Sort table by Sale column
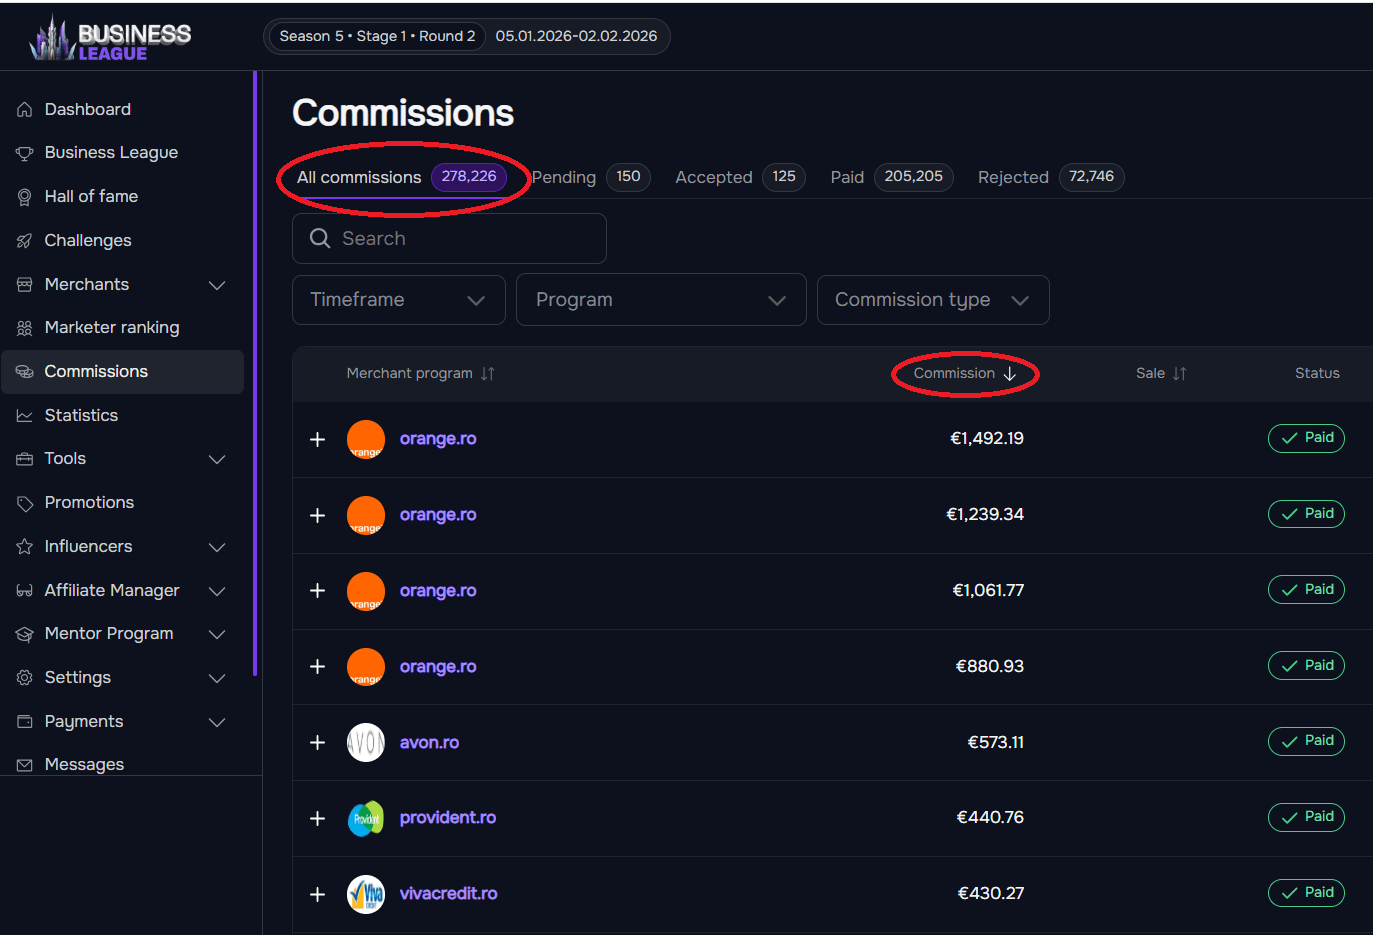The width and height of the screenshot is (1373, 935). coord(1160,373)
